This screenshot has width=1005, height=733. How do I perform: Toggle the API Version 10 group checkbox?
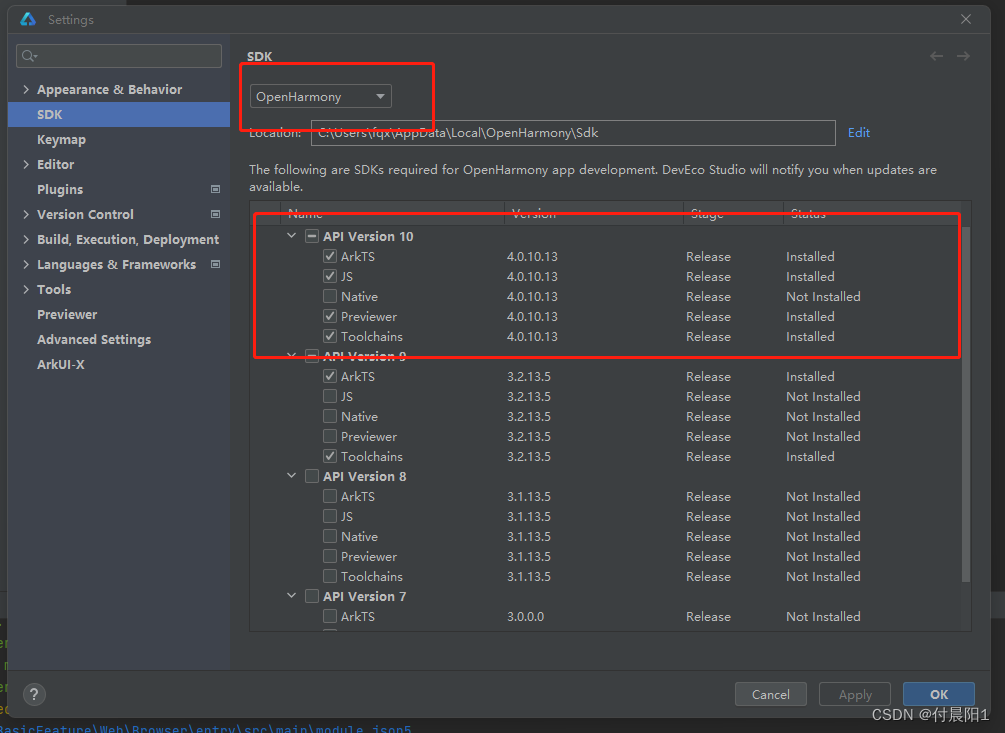311,236
